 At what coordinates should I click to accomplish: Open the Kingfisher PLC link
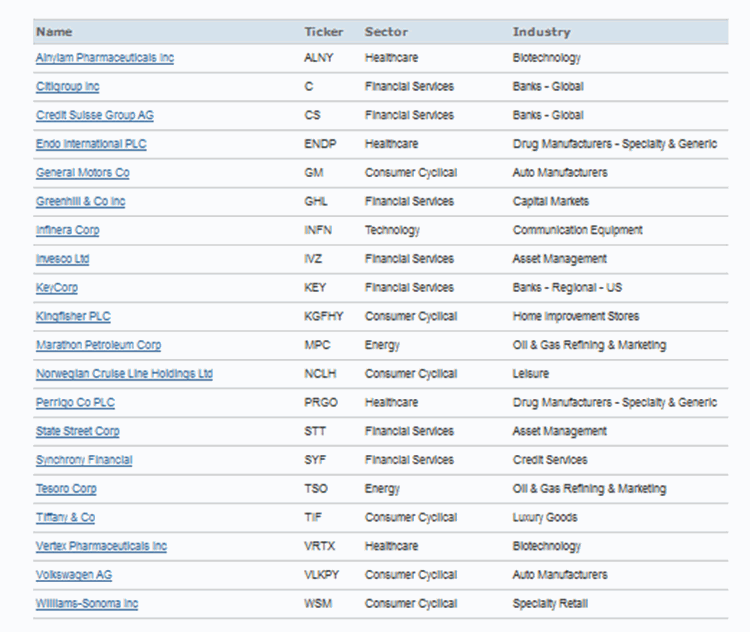[x=73, y=316]
